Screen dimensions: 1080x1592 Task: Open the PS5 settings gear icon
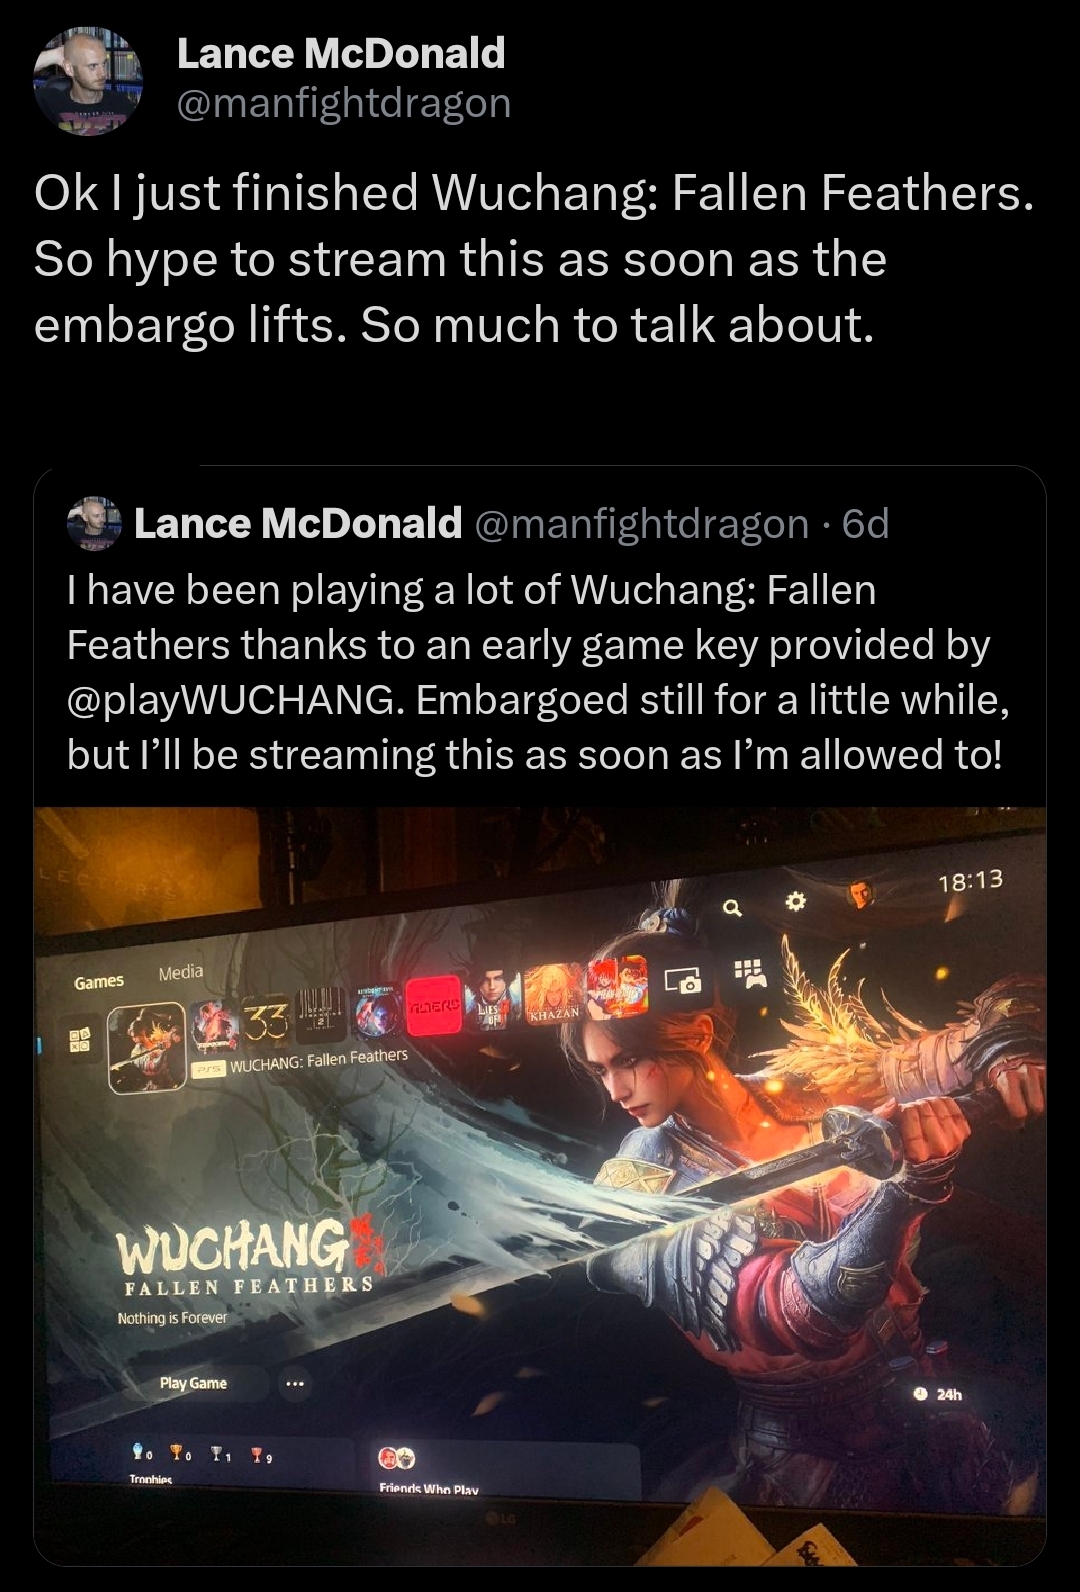click(795, 902)
